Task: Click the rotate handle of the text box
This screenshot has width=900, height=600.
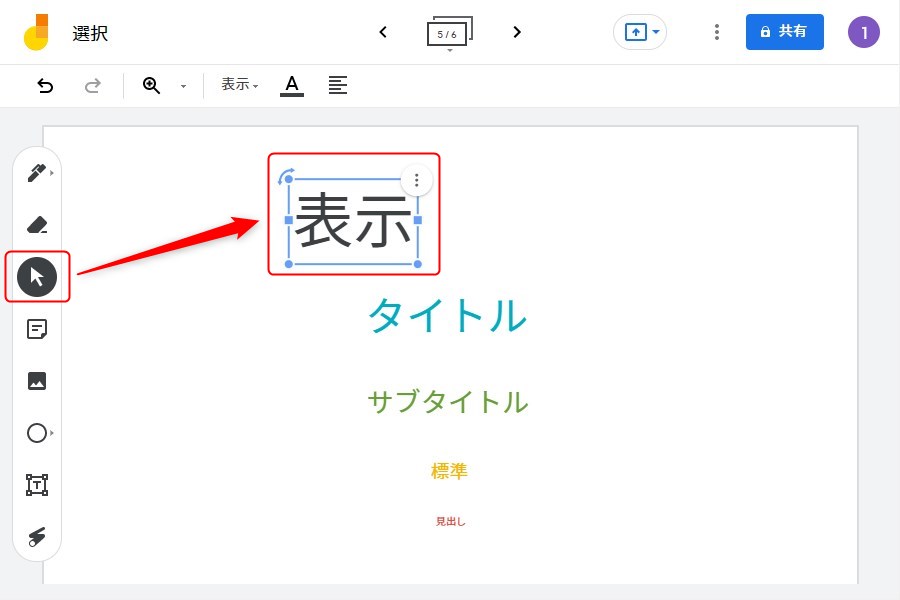Action: coord(285,175)
